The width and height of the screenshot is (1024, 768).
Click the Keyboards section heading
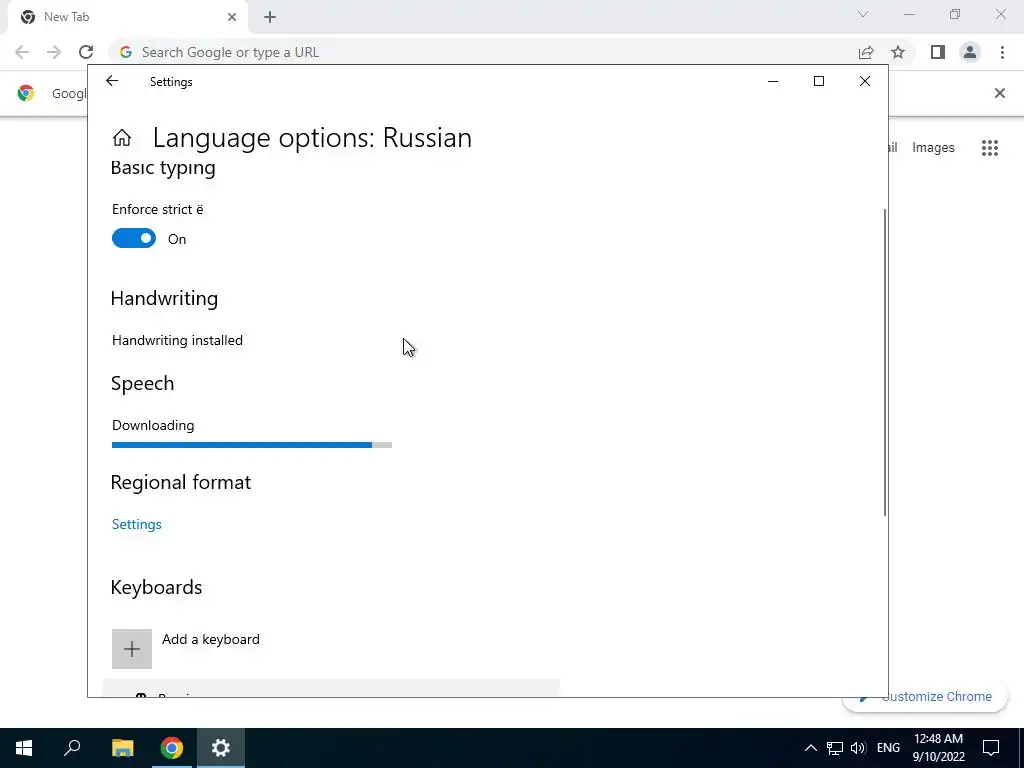click(156, 587)
